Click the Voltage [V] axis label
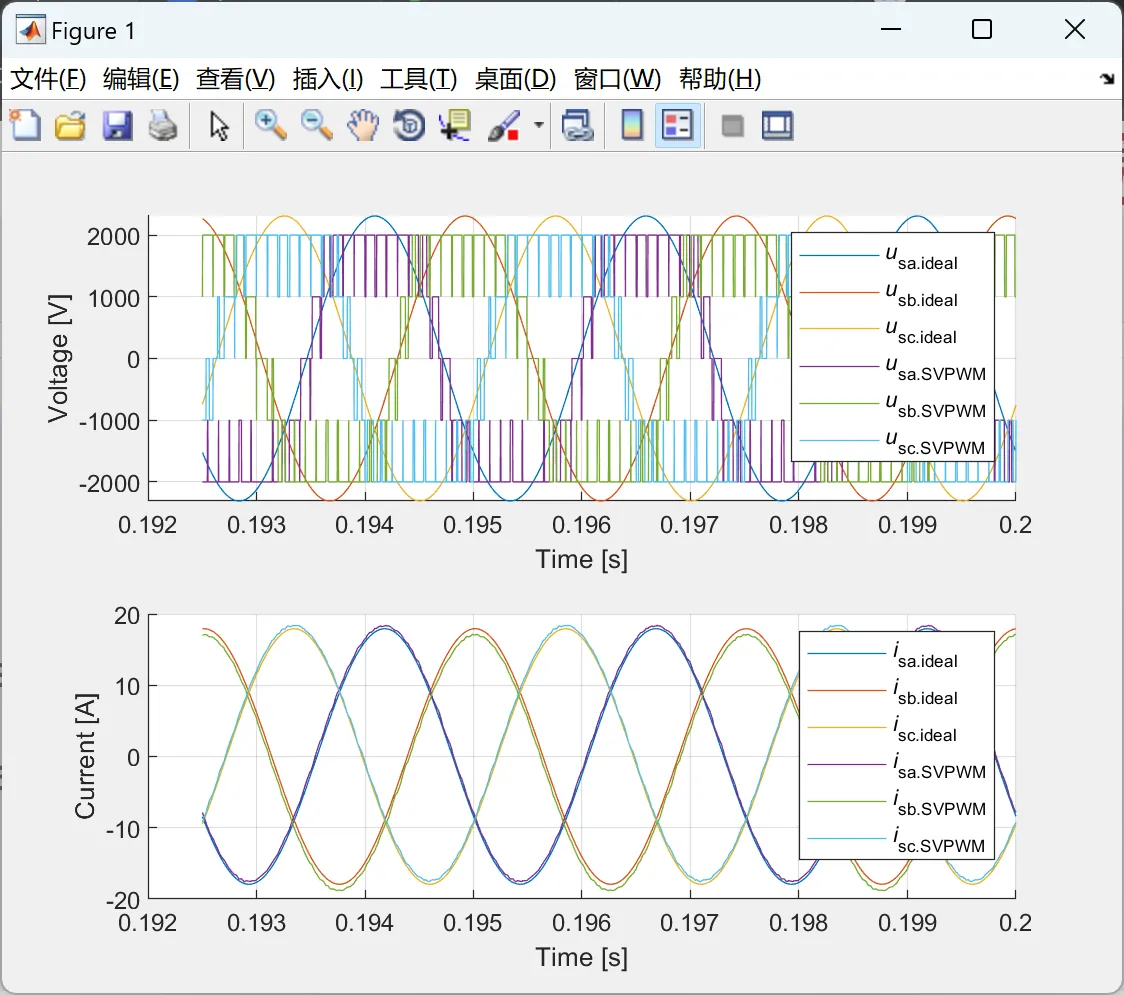1124x995 pixels. click(x=59, y=358)
